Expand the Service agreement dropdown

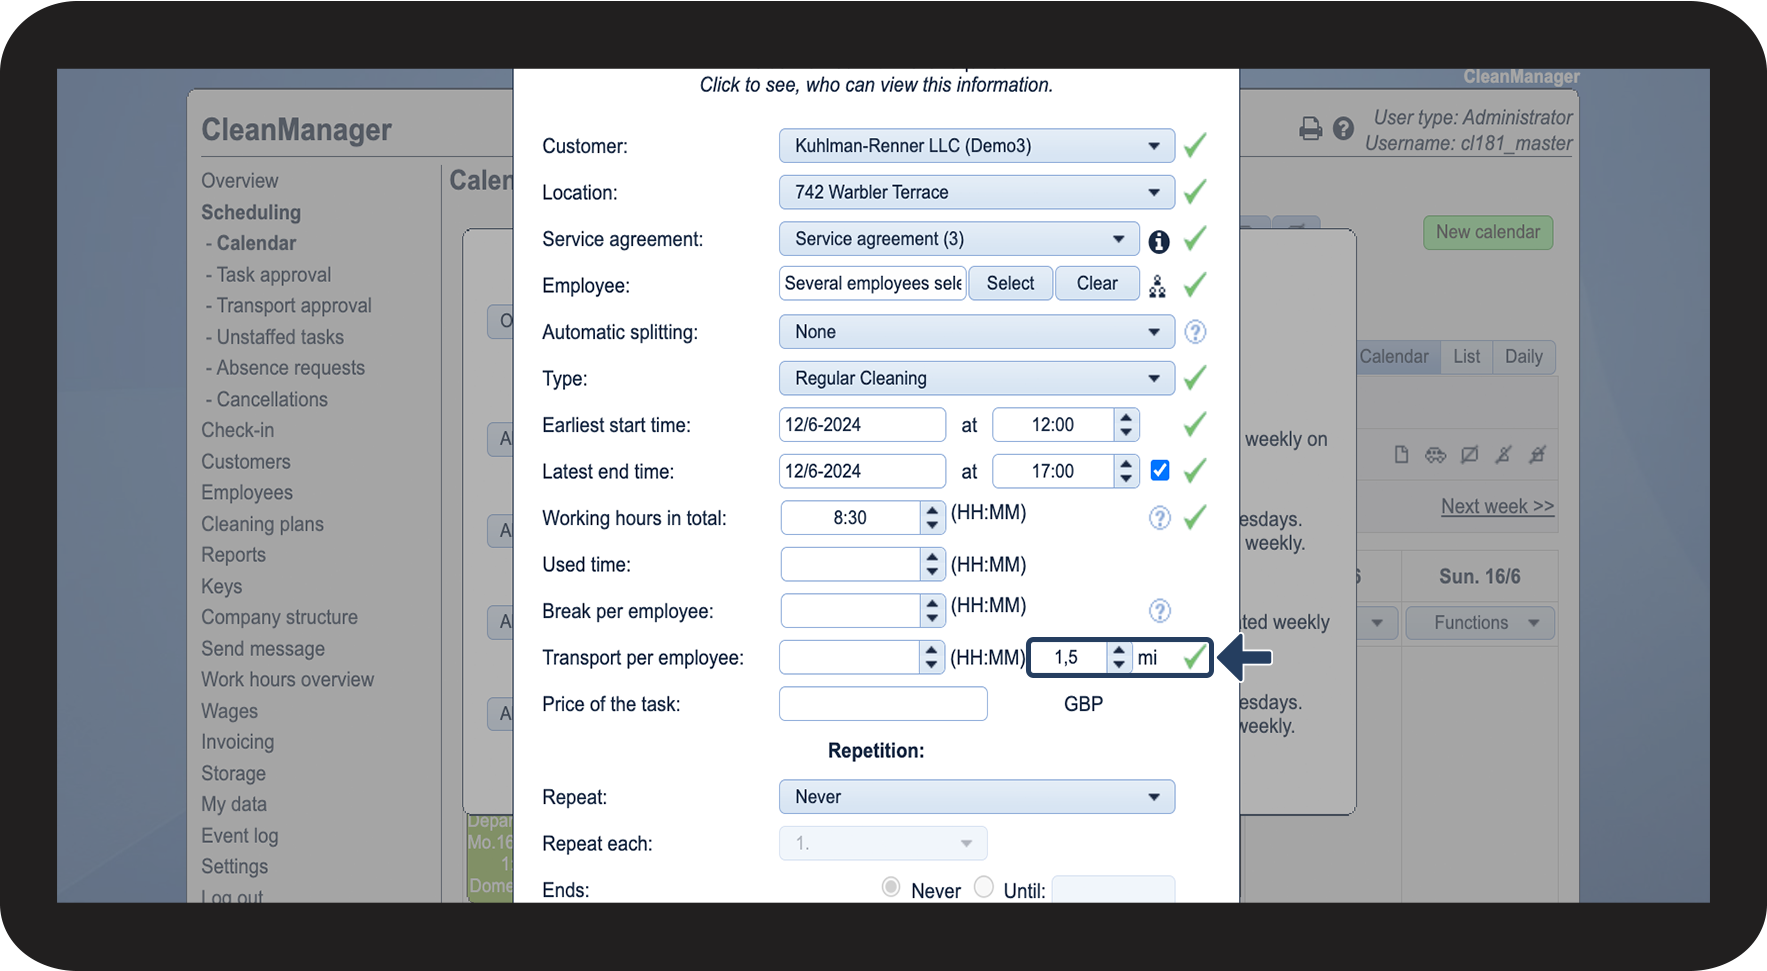tap(959, 239)
